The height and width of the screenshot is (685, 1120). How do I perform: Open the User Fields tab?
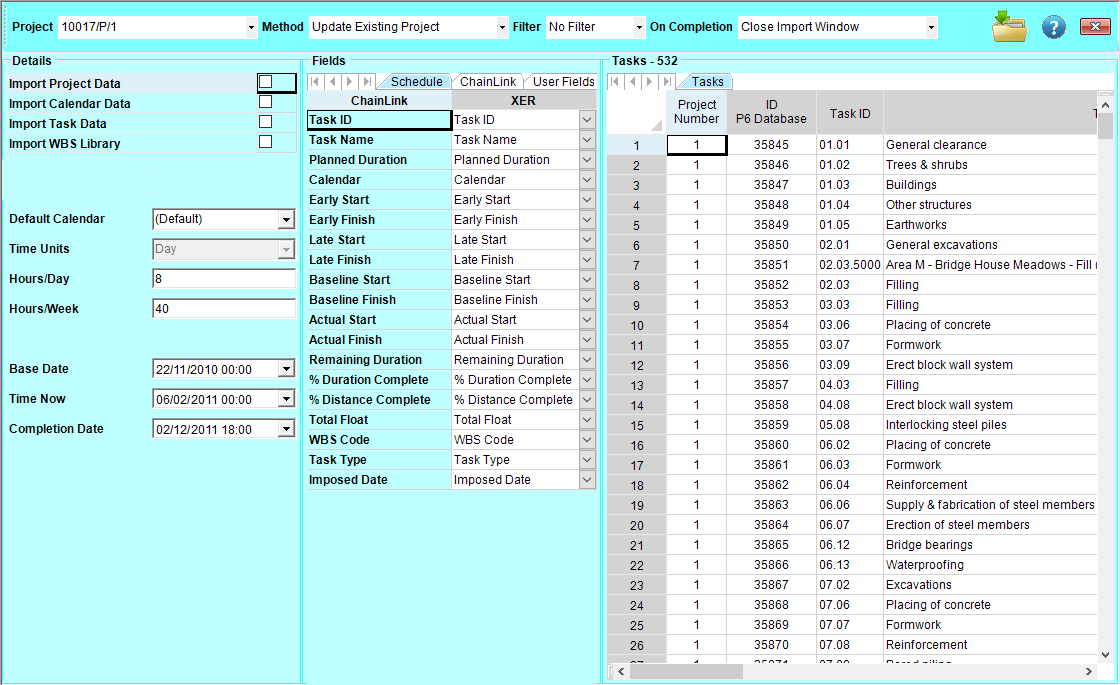tap(563, 82)
